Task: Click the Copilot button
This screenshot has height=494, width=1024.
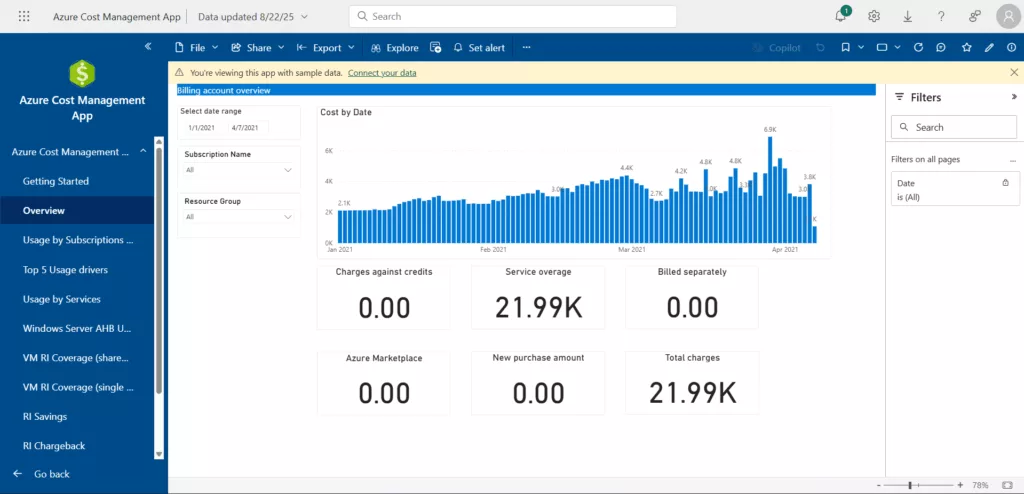Action: point(776,48)
